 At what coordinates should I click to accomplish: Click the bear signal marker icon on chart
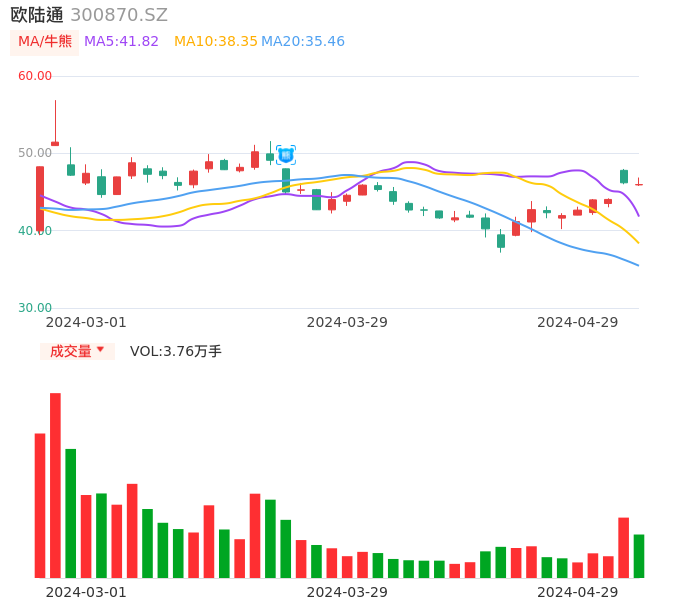tap(286, 155)
